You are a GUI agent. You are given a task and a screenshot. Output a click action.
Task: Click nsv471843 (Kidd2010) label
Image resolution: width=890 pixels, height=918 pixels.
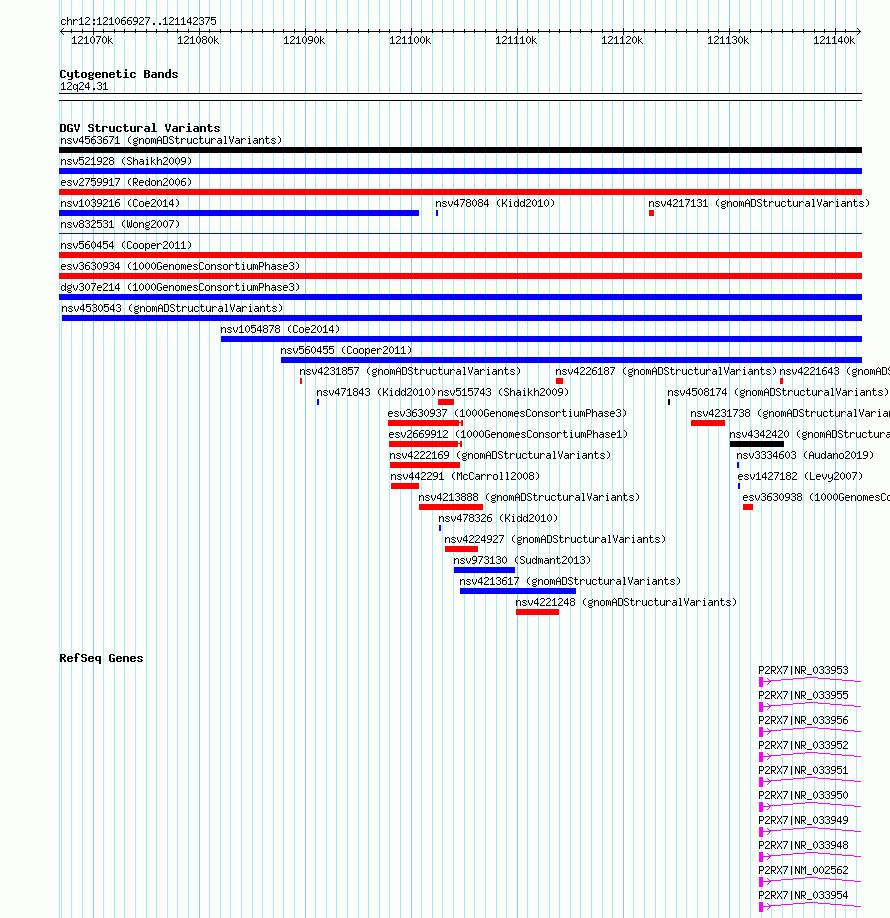click(x=376, y=393)
